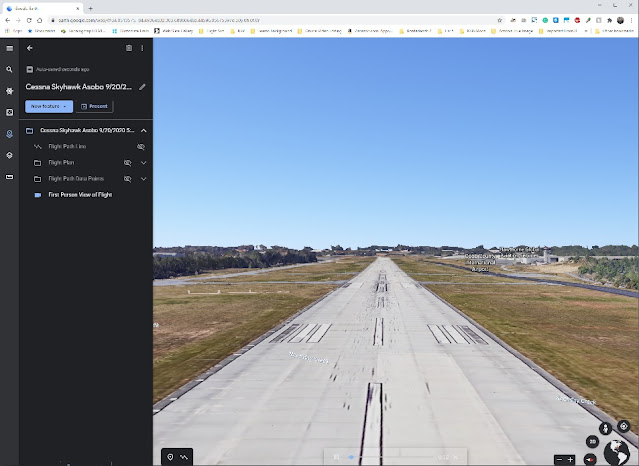Open a new browser tab
Screen dimensions: 639x466
click(90, 8)
